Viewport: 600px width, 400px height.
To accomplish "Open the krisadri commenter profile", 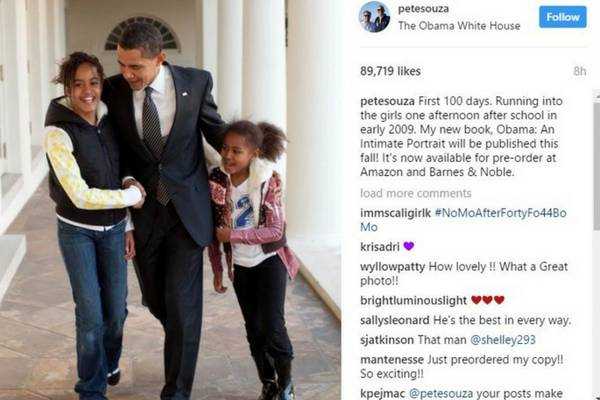I will [380, 247].
